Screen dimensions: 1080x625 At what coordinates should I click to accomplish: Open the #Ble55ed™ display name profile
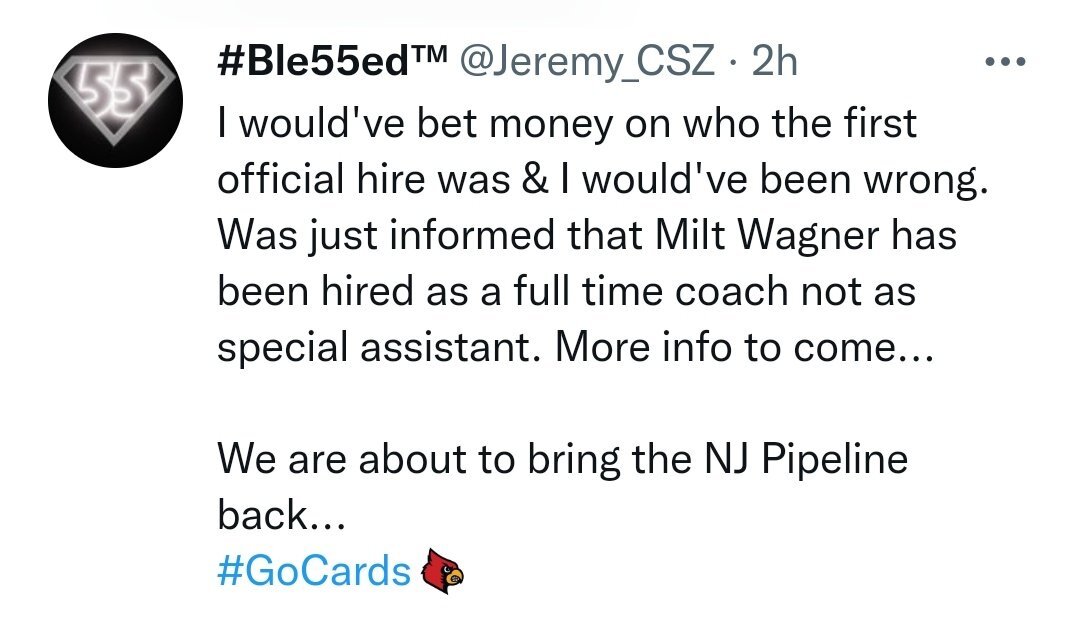tap(332, 62)
